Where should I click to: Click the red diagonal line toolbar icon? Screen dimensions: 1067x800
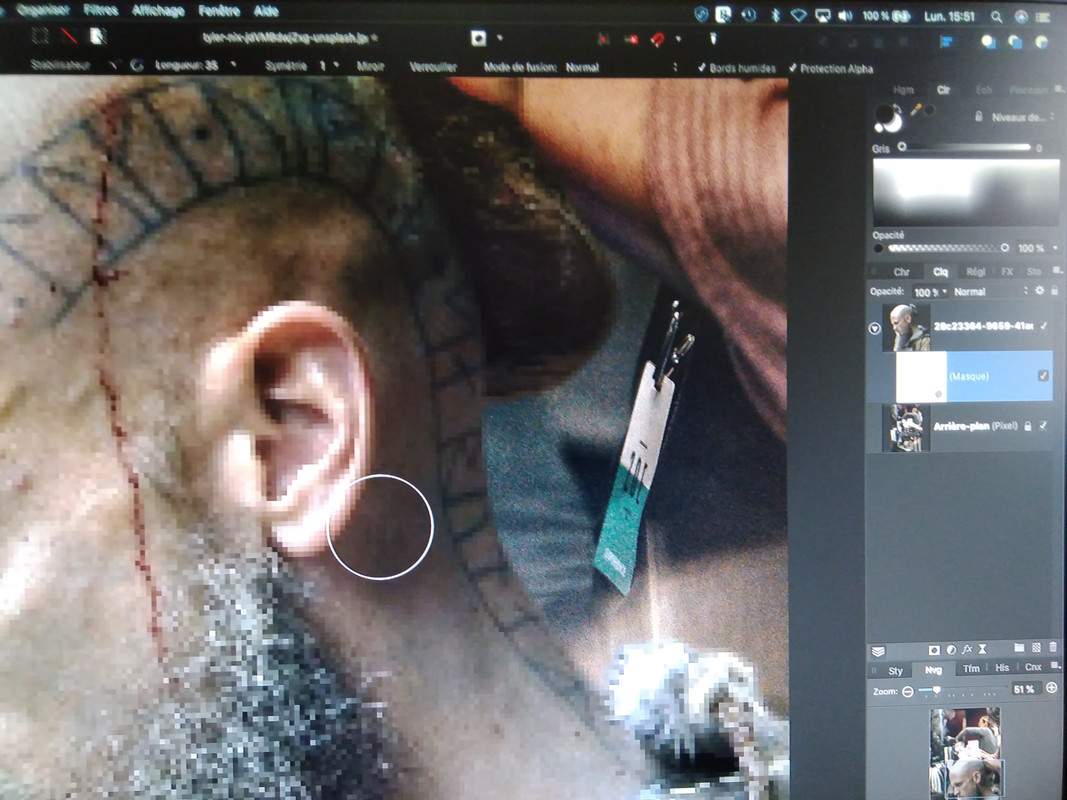click(x=69, y=36)
